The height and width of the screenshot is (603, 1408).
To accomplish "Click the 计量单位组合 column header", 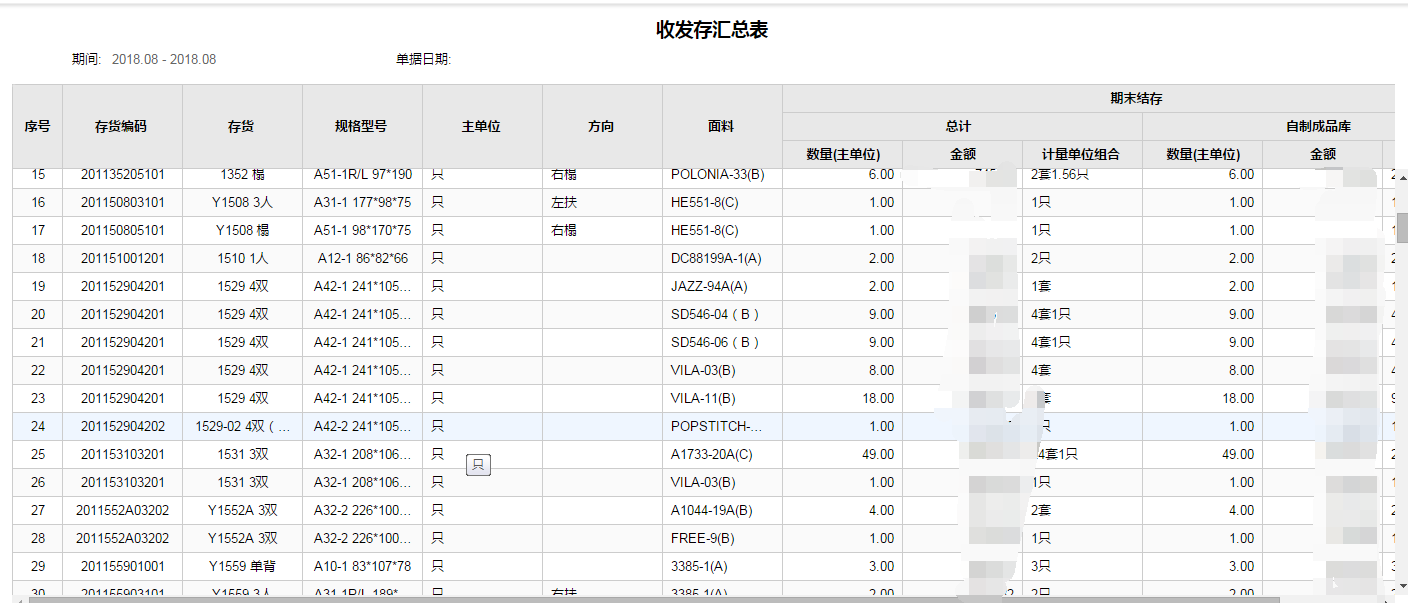I will click(x=1081, y=154).
